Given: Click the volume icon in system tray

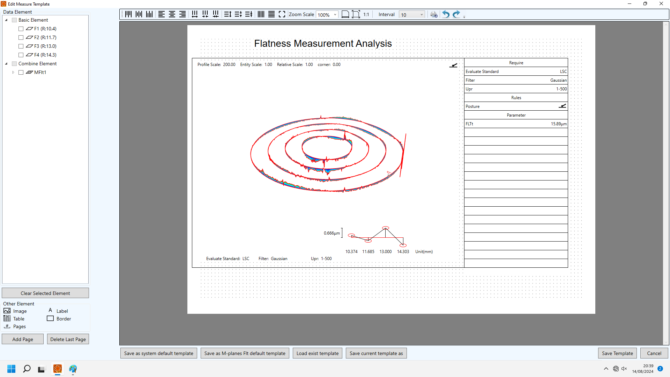Looking at the screenshot, I should [x=624, y=368].
